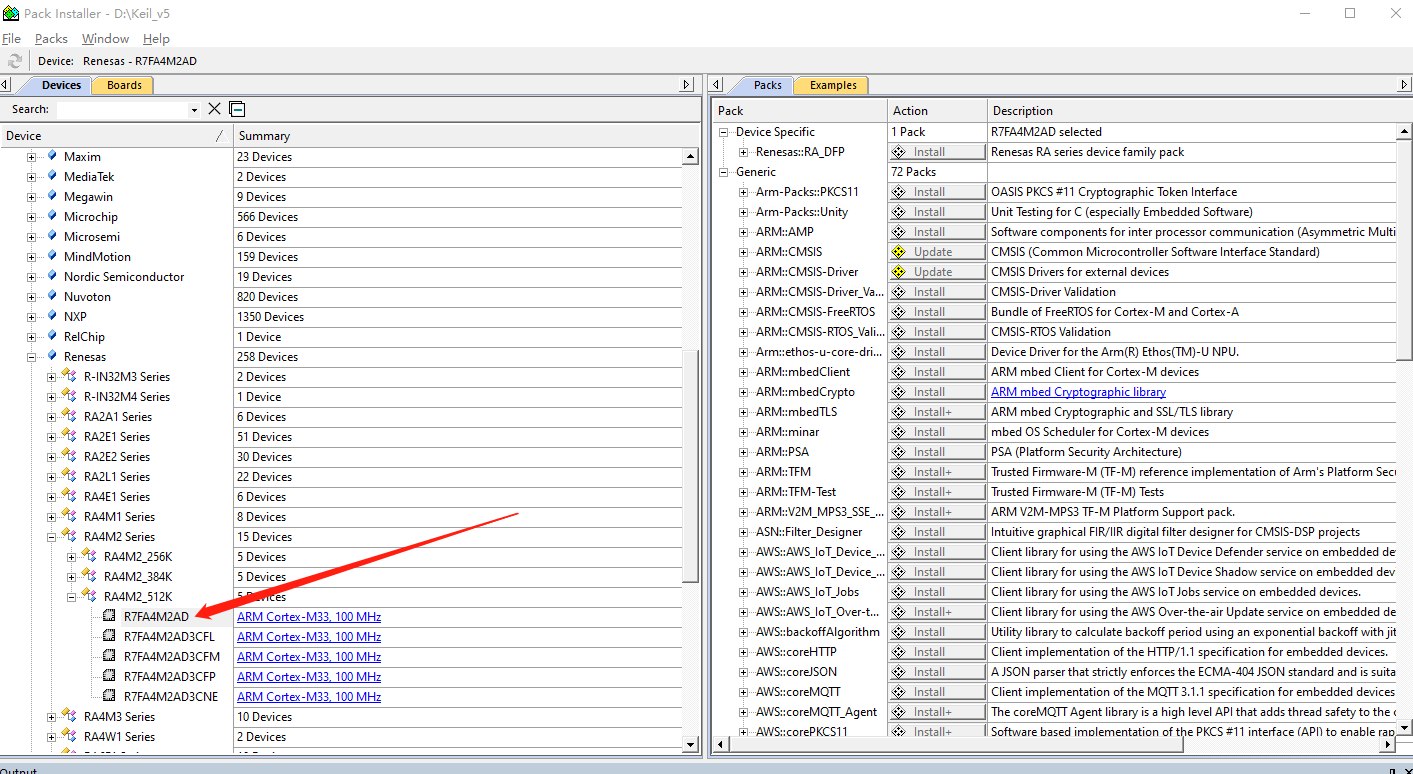Click the left tab-scroll arrow beside Devices tab

(x=6, y=85)
